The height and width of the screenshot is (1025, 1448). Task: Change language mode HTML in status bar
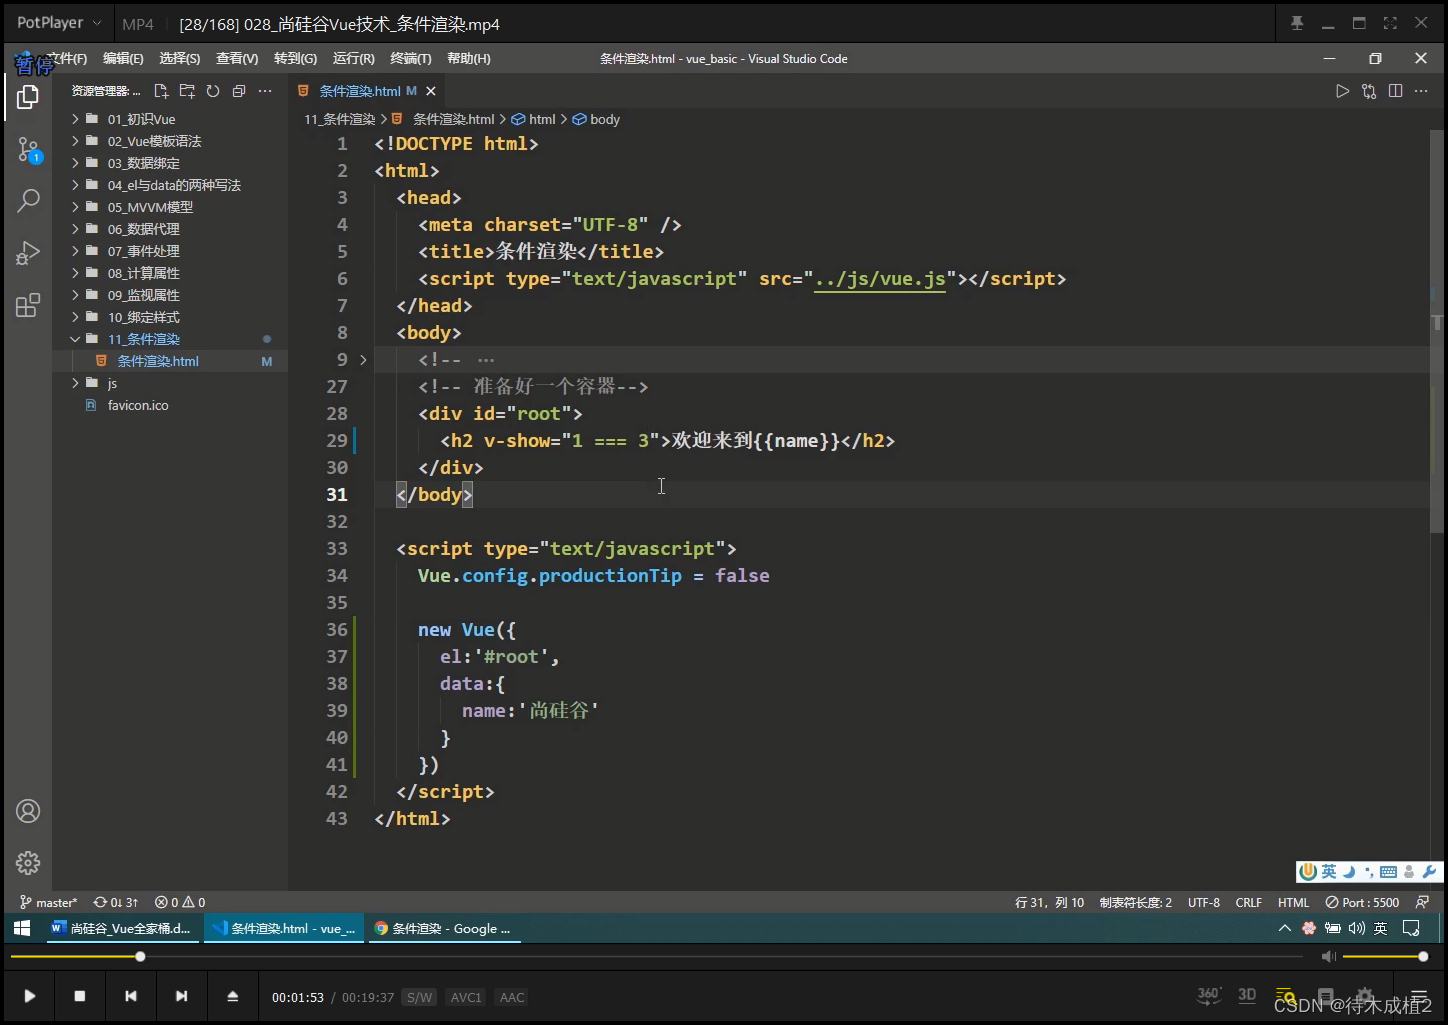coord(1293,902)
